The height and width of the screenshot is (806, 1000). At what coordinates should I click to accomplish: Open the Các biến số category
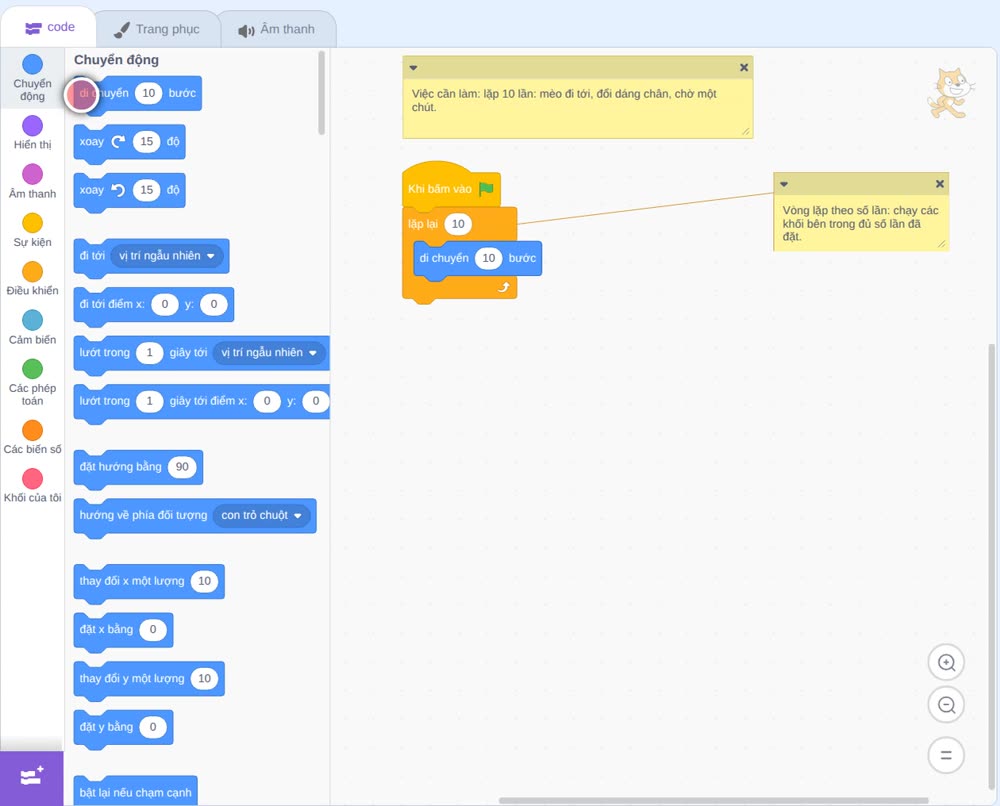point(33,437)
